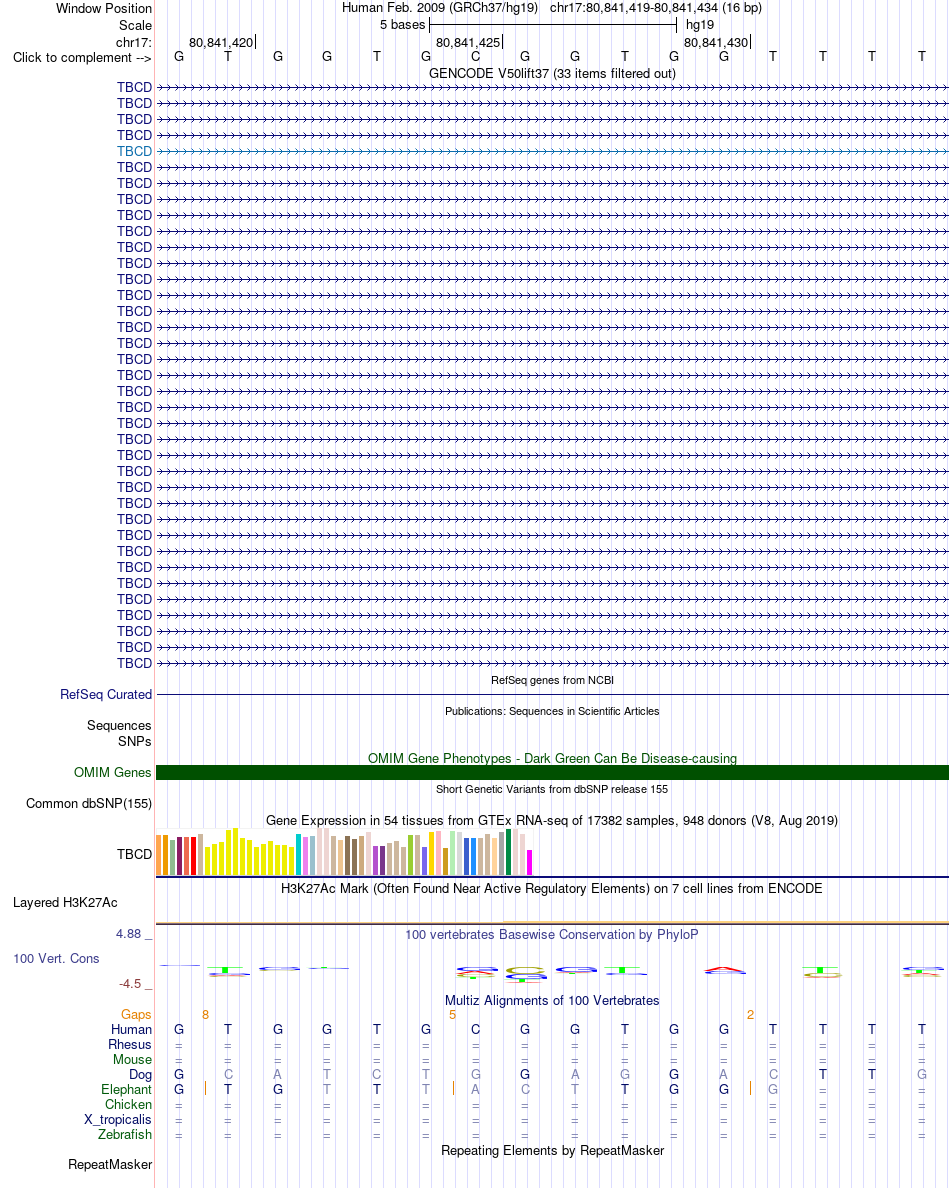
Task: Open Repeating Elements by RepeatMasker title
Action: [552, 1151]
